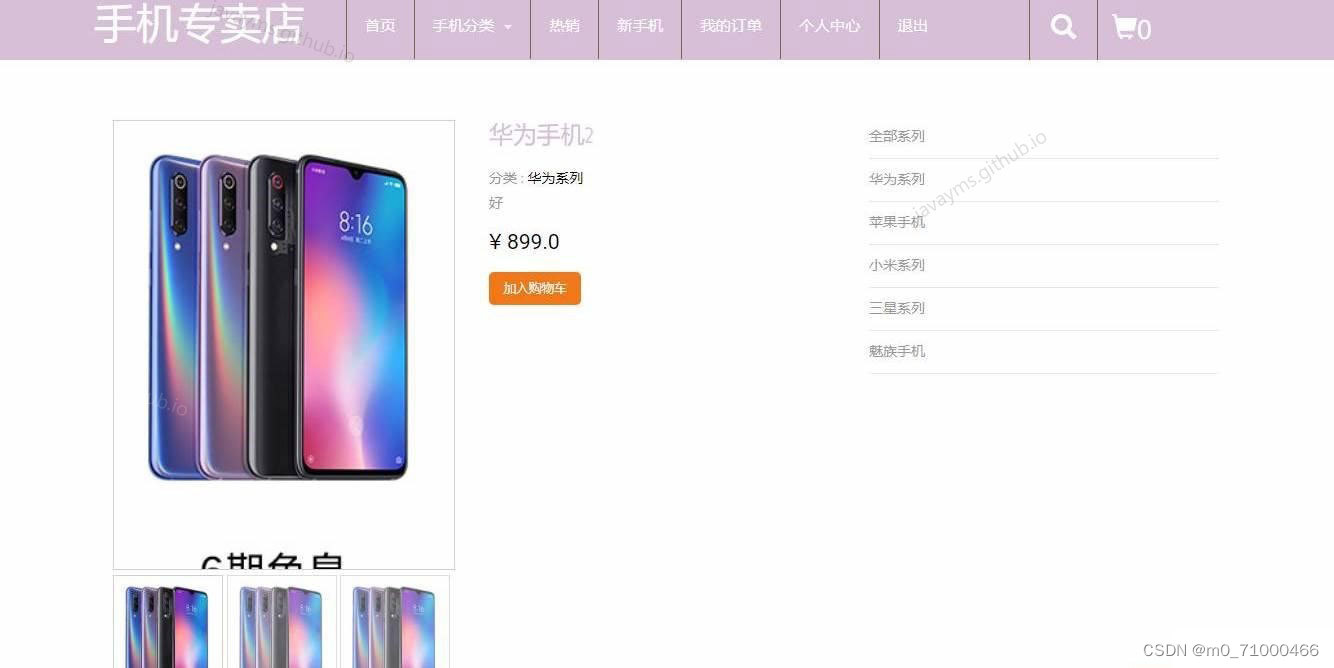1334x668 pixels.
Task: Select the first product thumbnail
Action: pyautogui.click(x=168, y=622)
